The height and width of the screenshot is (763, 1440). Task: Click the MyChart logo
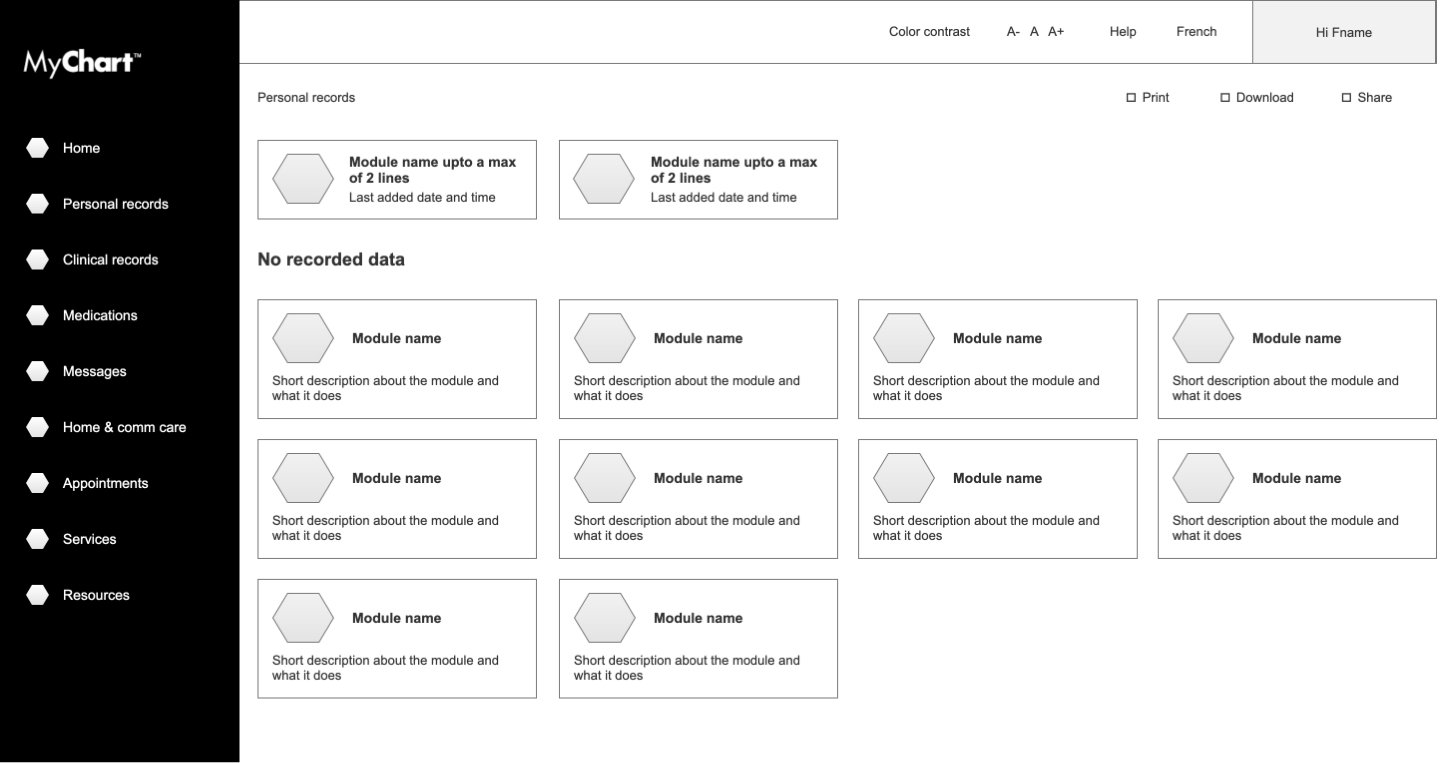(80, 62)
